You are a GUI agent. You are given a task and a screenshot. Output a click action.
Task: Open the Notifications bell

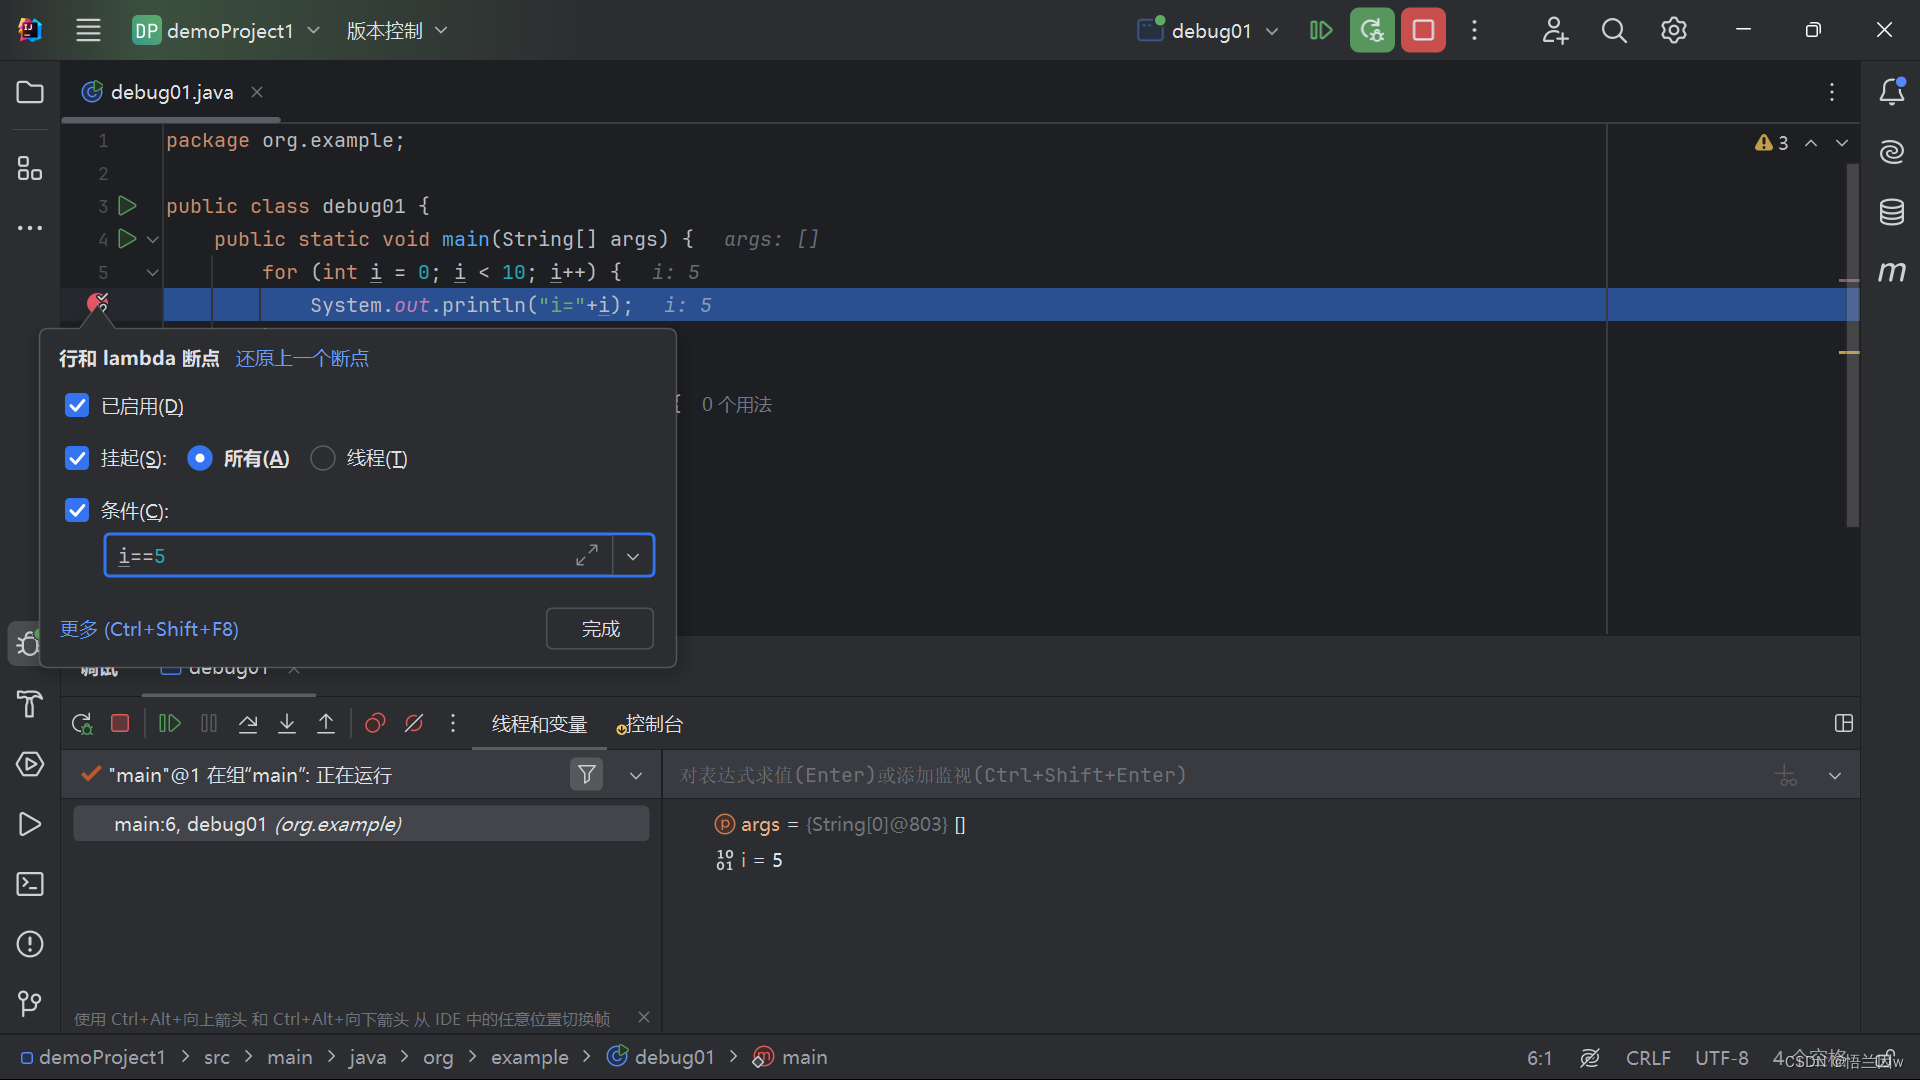[x=1892, y=92]
